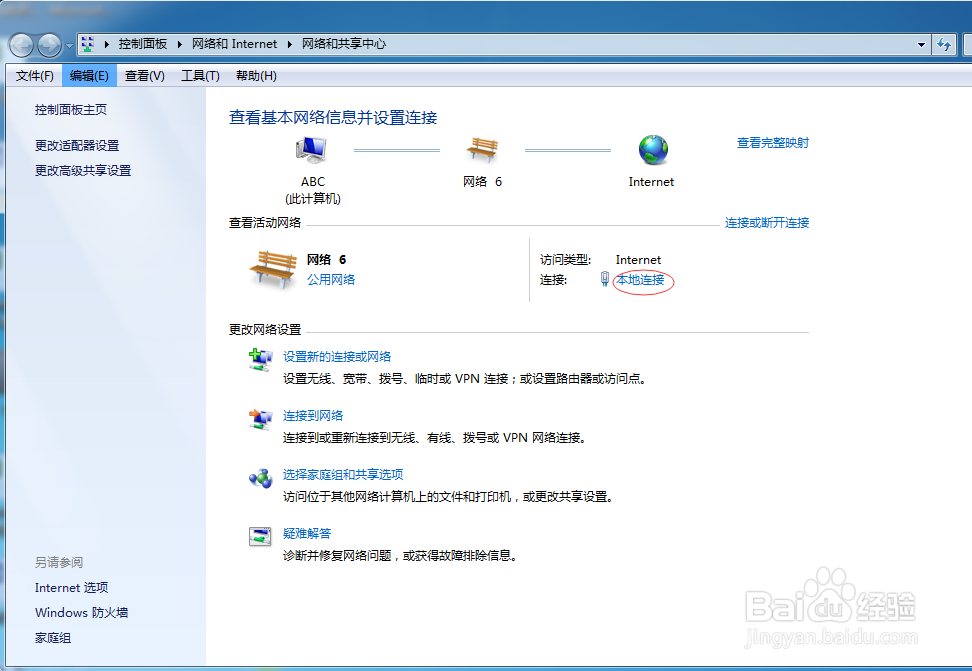Open the circled 本地连接 link
Screen dimensions: 972x671
(x=640, y=281)
